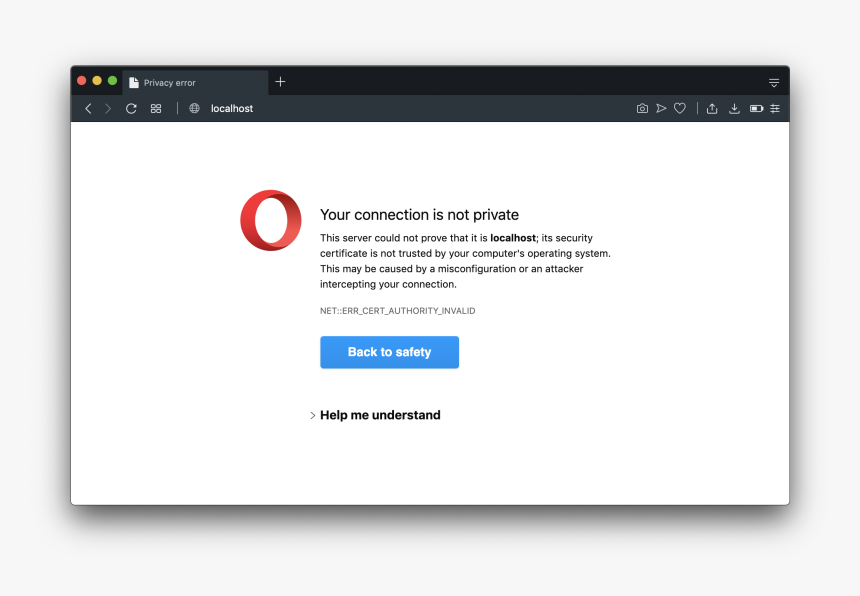Click the globe site info icon
860x596 pixels.
pyautogui.click(x=194, y=108)
